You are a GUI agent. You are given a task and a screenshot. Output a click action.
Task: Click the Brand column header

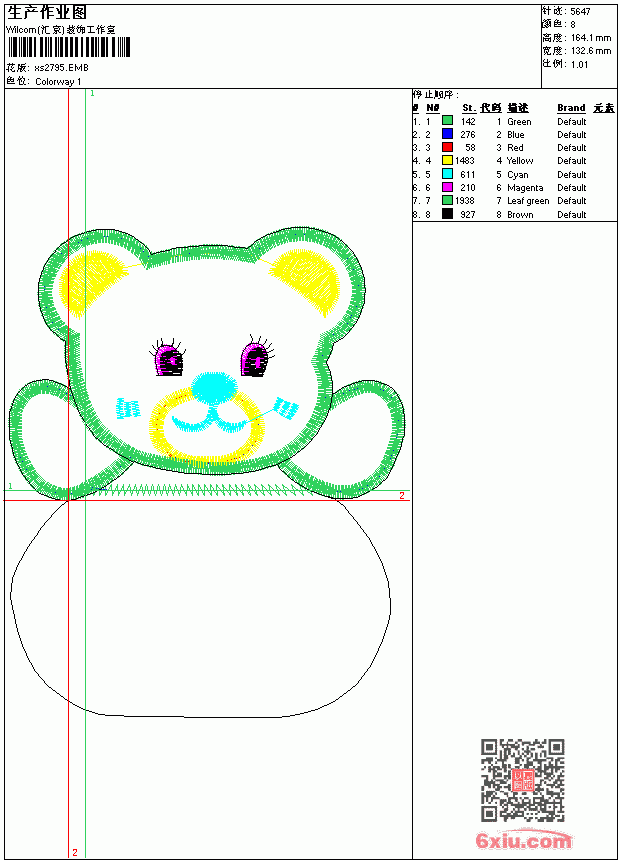pyautogui.click(x=571, y=108)
